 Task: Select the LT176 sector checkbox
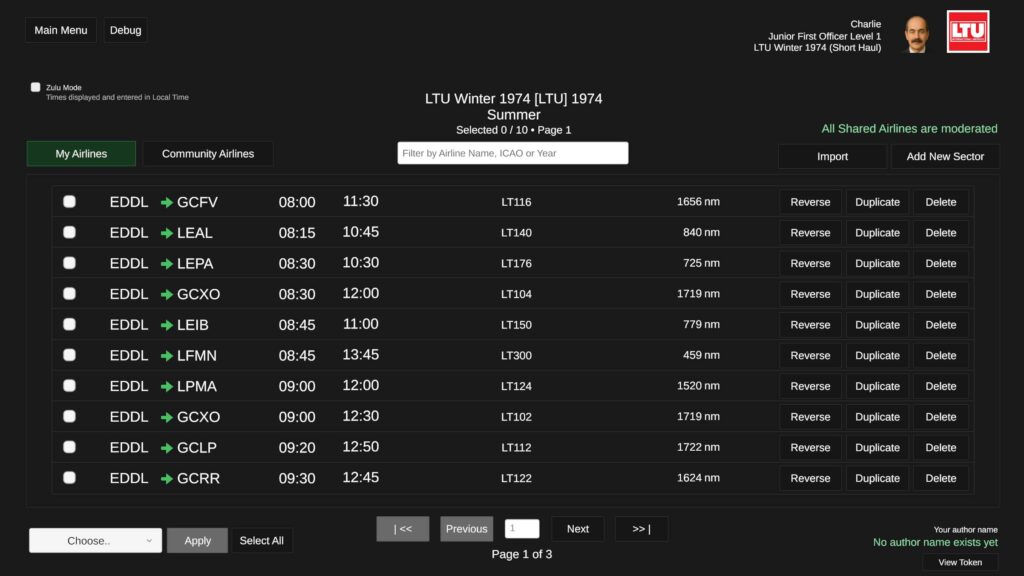pos(69,263)
